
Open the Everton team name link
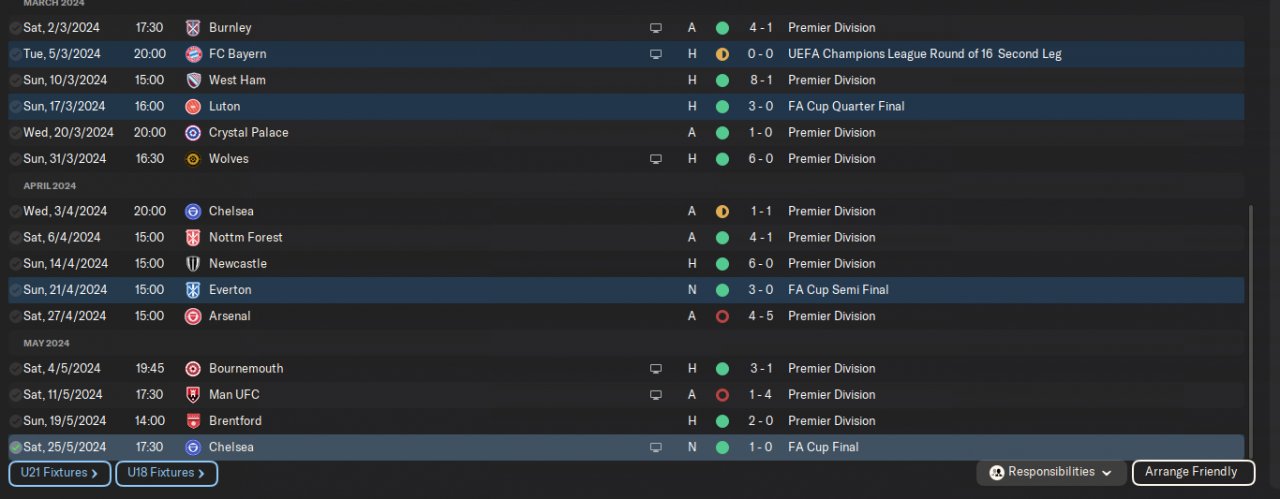(x=230, y=290)
